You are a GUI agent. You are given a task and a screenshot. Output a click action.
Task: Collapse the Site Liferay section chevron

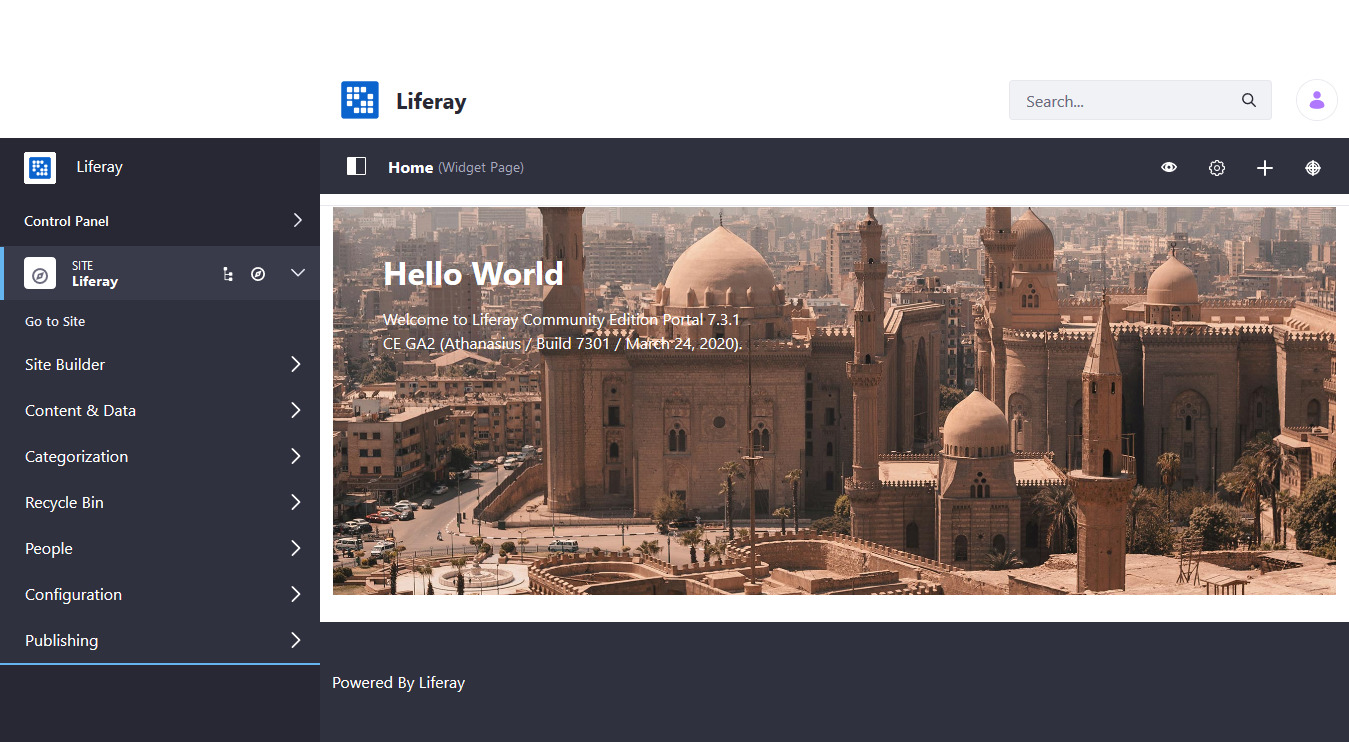coord(298,273)
